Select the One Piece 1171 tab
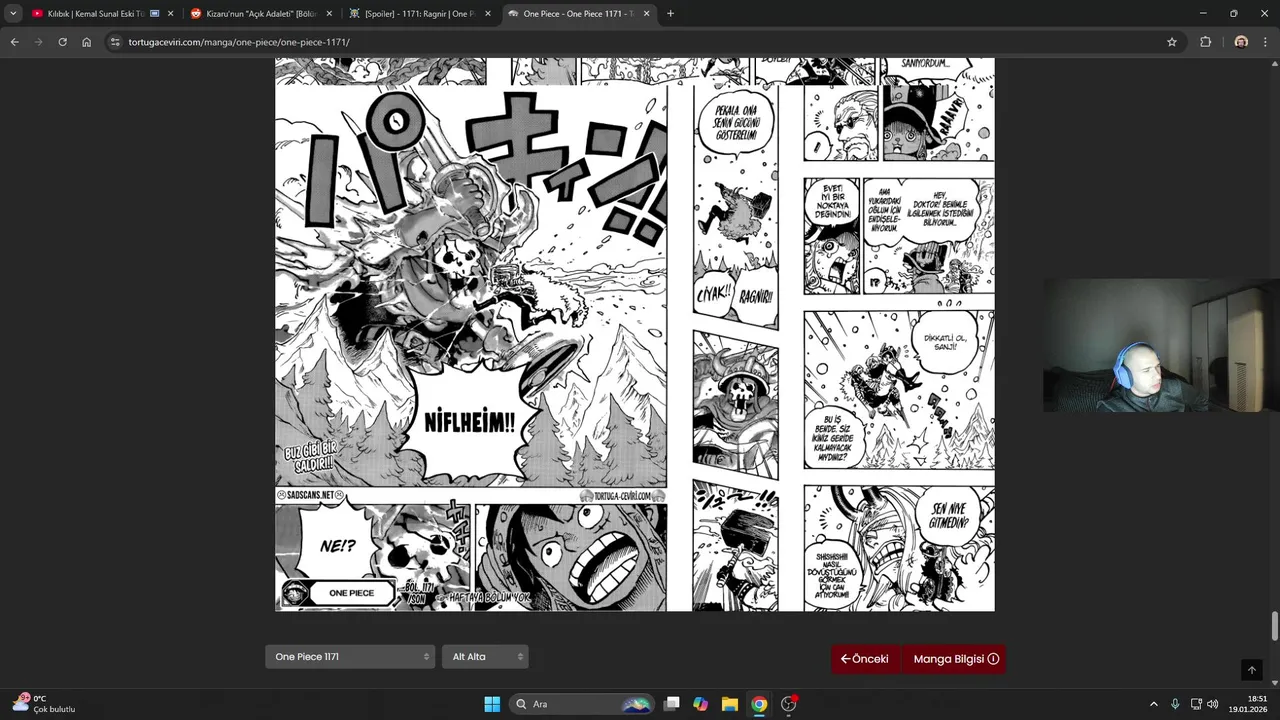 tap(578, 13)
